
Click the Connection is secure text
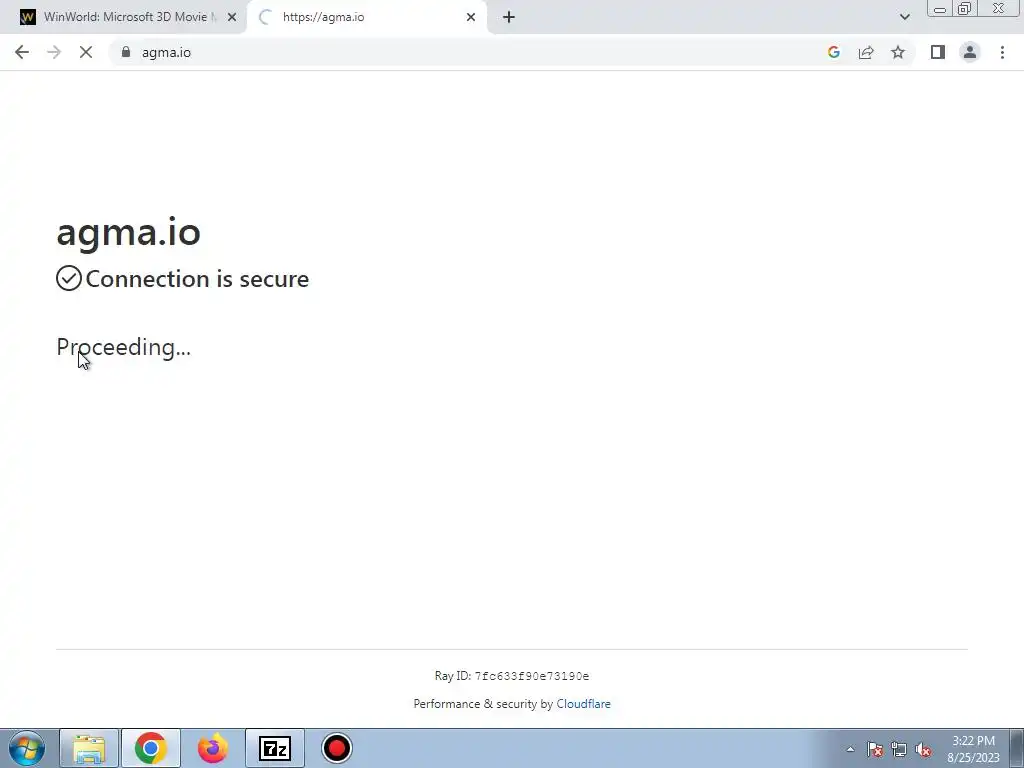coord(197,279)
